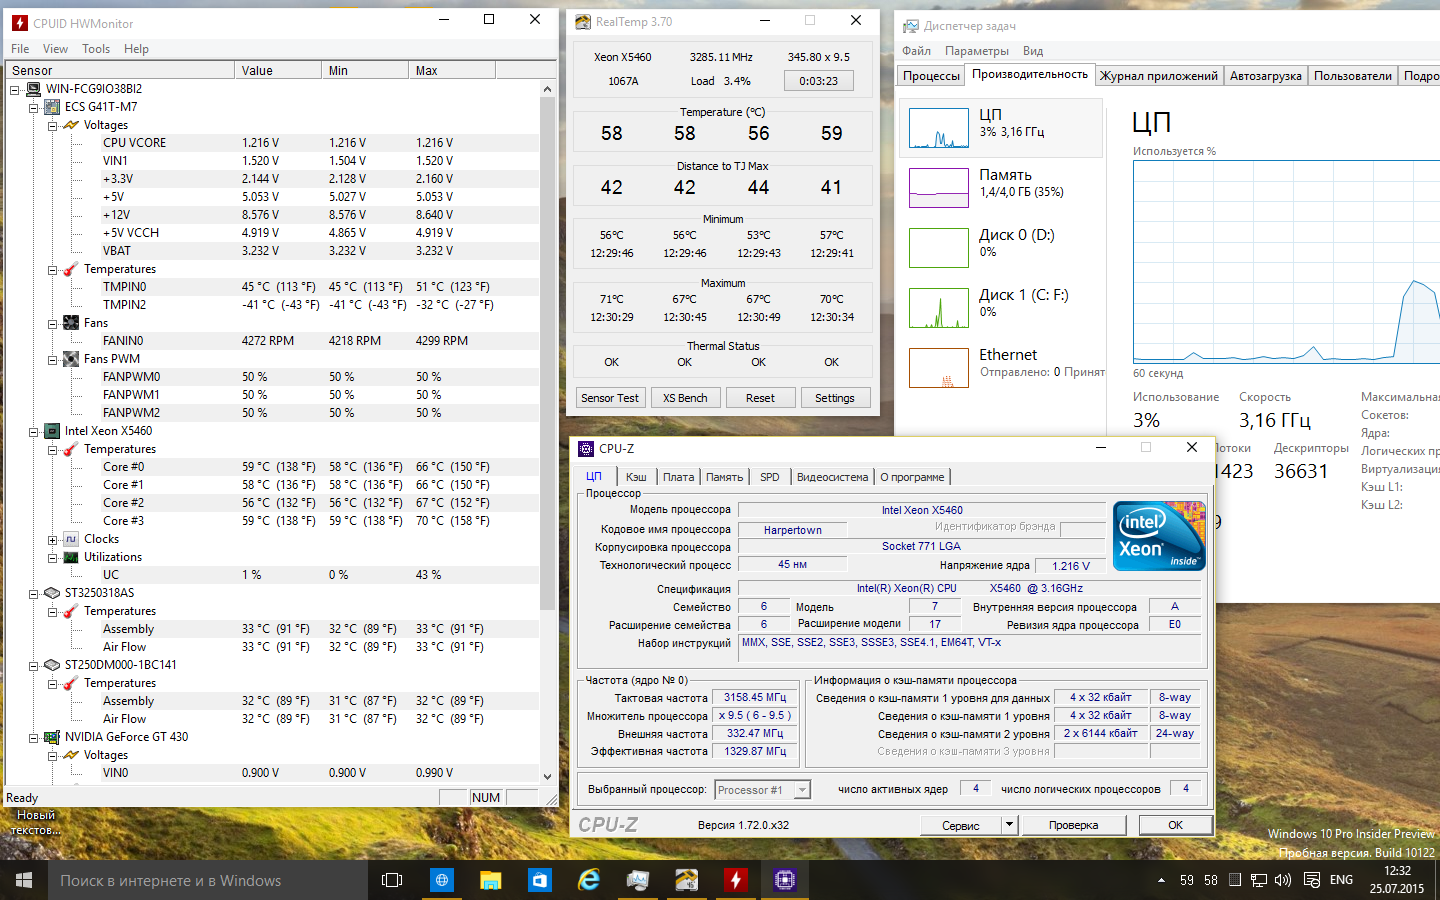Switch to RealTemp via its taskbar icon

click(x=686, y=880)
